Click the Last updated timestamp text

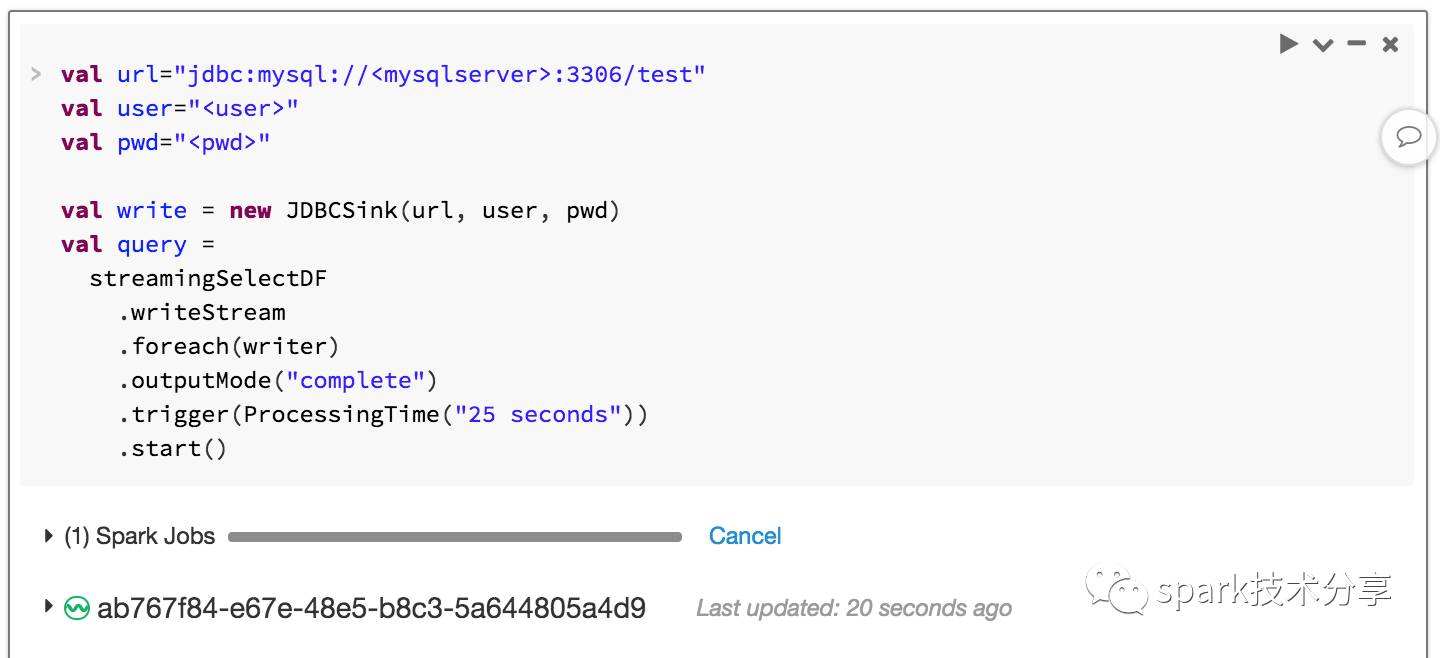(x=854, y=608)
